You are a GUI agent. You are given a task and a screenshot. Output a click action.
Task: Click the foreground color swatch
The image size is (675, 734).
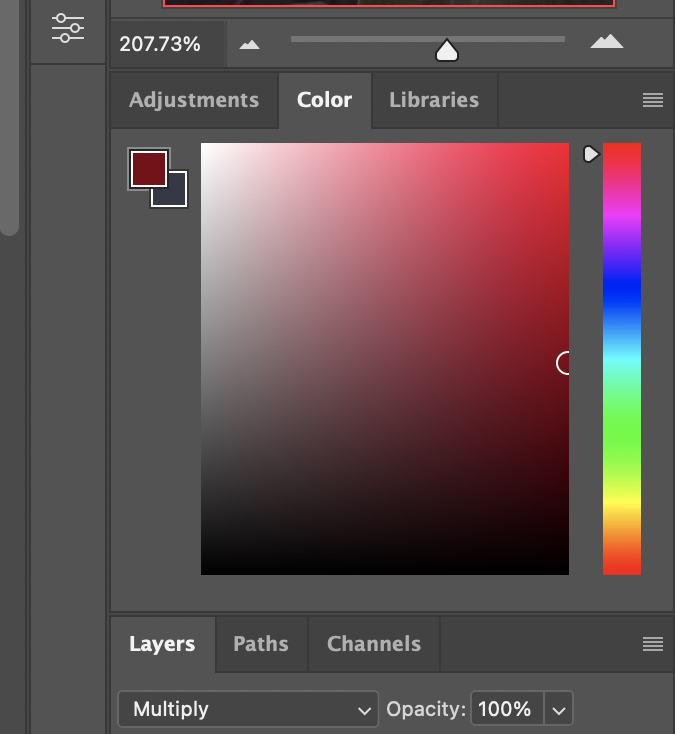point(147,168)
